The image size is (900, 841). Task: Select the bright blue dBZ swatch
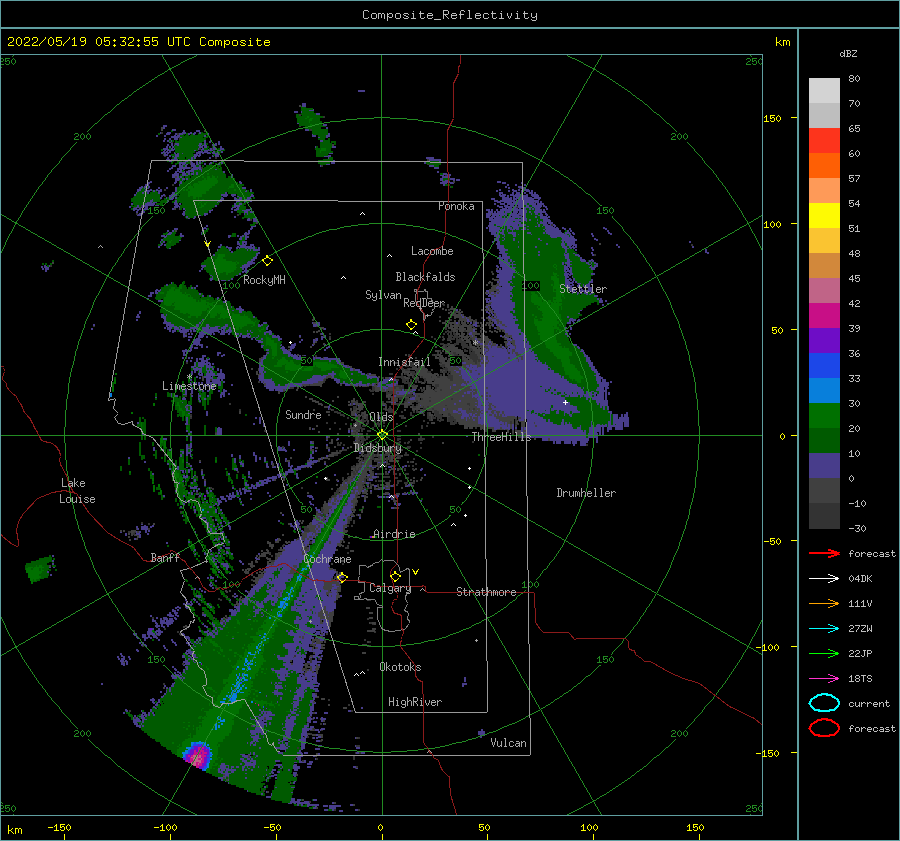[824, 365]
